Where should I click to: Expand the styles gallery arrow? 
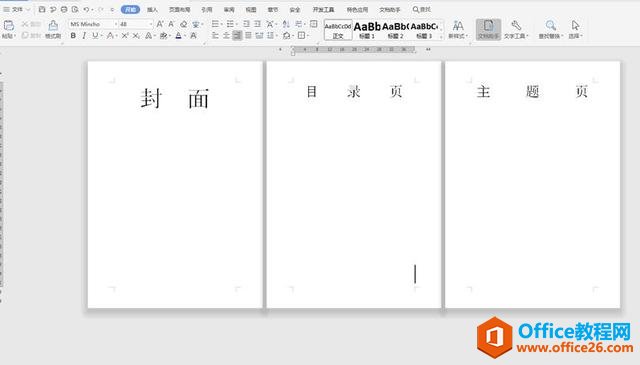441,37
